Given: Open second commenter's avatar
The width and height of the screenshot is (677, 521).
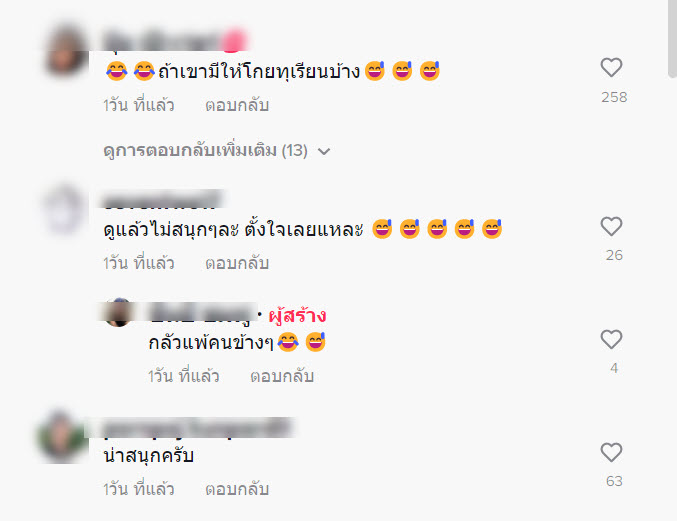Looking at the screenshot, I should pos(65,209).
